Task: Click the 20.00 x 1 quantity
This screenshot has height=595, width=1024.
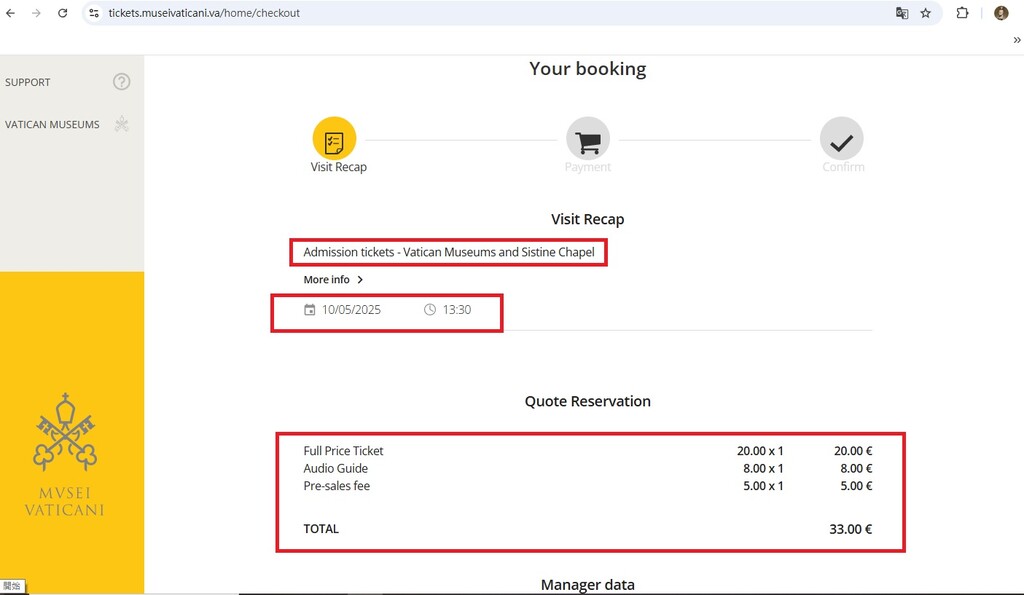Action: (x=760, y=451)
